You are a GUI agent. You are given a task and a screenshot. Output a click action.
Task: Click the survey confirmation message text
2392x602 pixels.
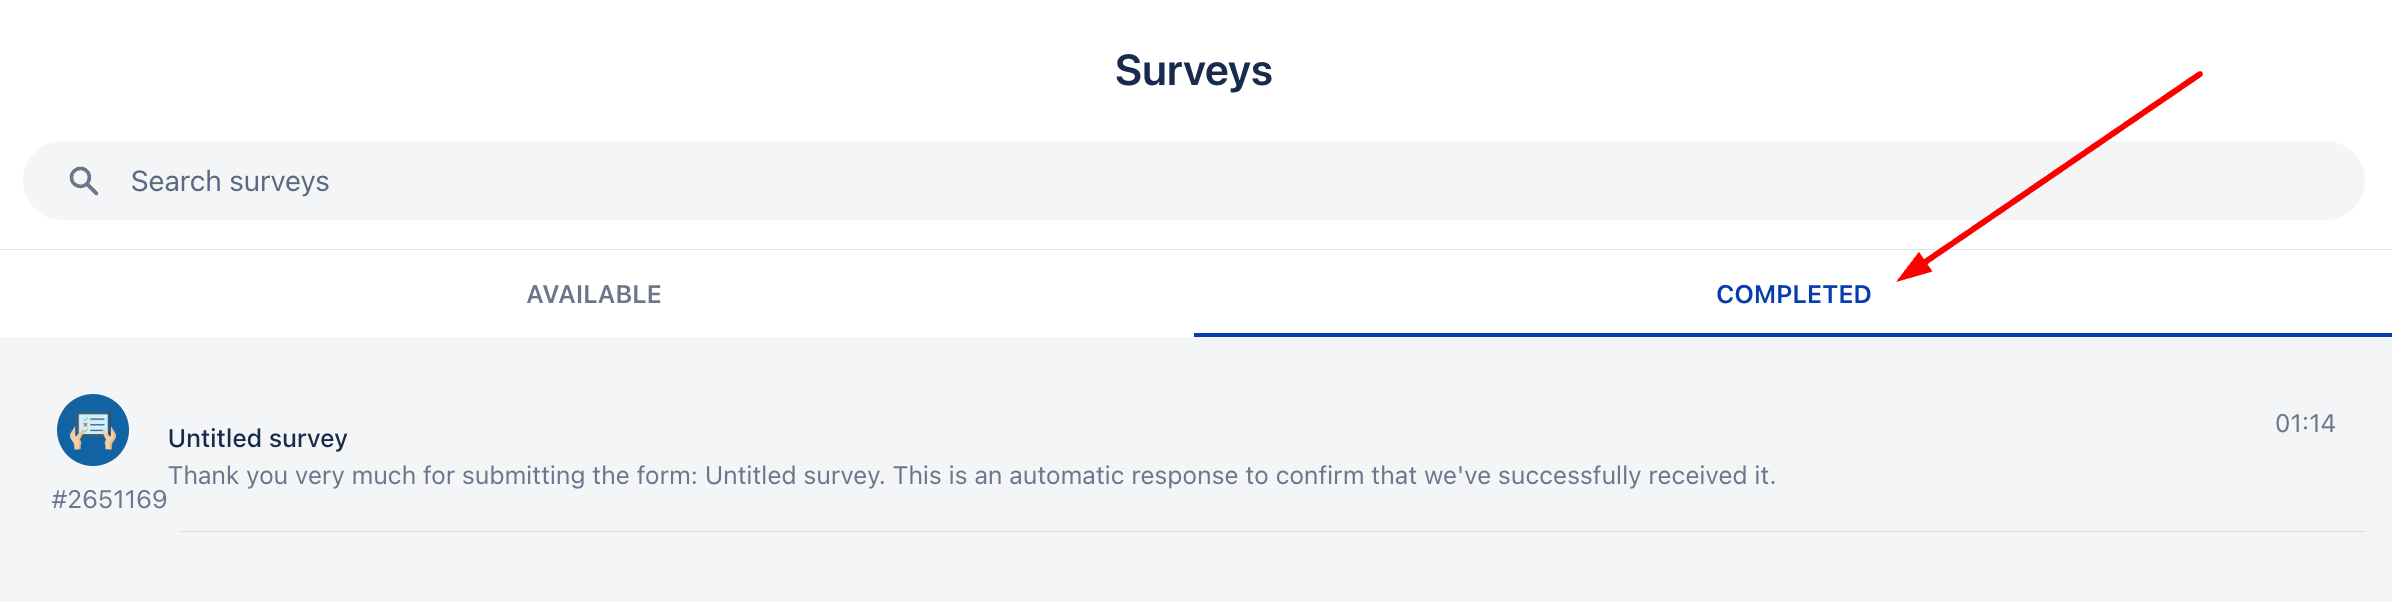point(971,476)
